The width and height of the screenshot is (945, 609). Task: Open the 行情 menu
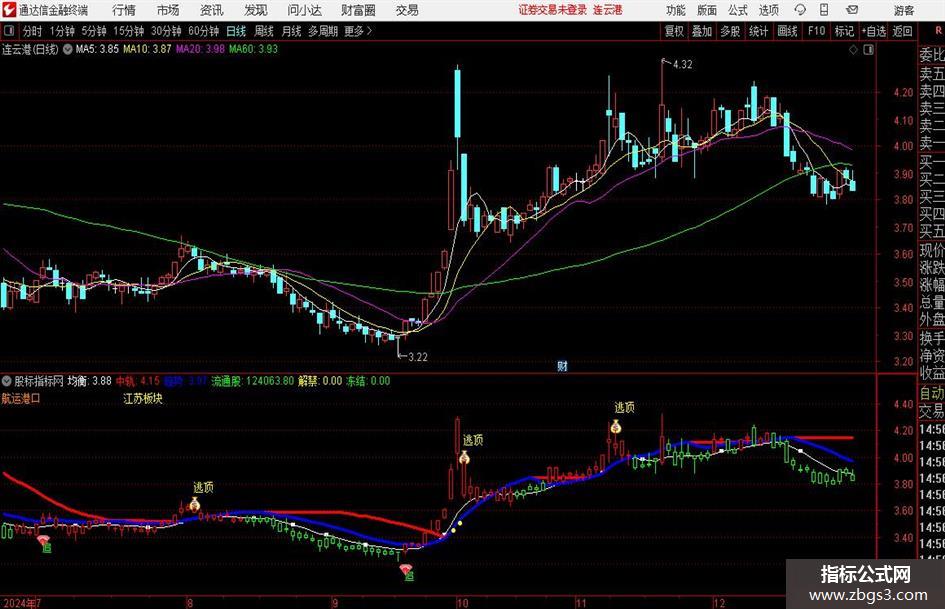point(124,10)
